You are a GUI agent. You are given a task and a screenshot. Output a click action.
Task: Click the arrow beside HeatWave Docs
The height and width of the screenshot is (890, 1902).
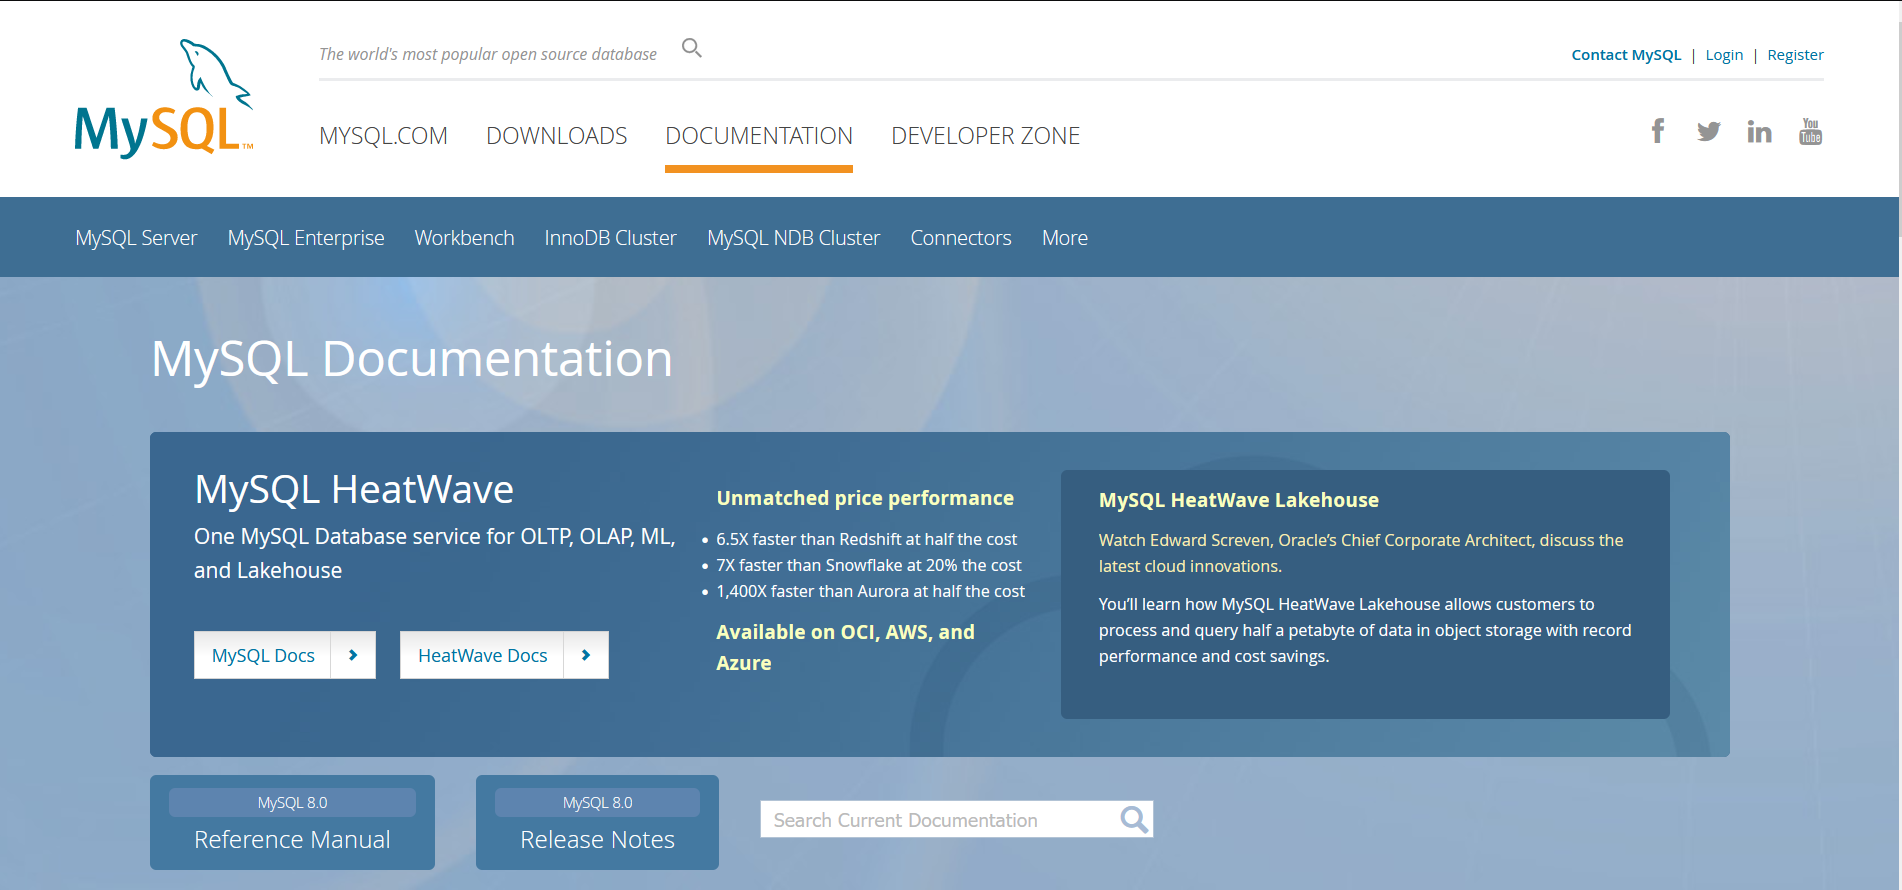point(586,655)
